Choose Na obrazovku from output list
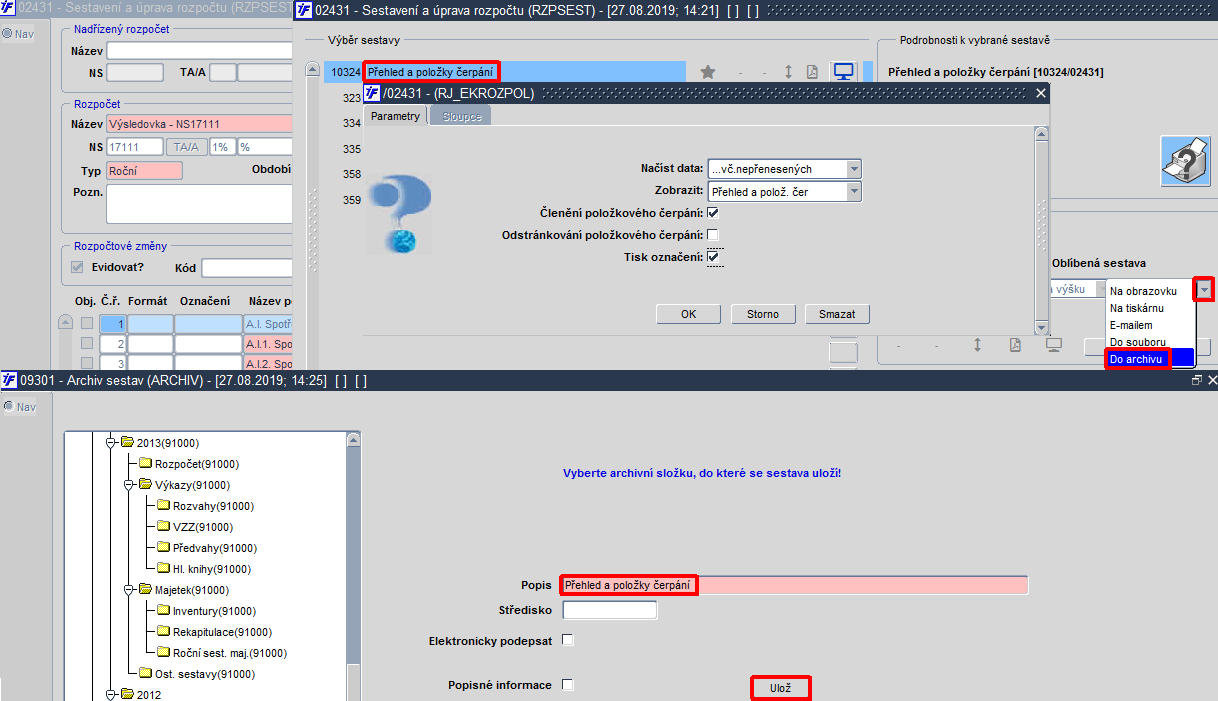 tap(1150, 291)
